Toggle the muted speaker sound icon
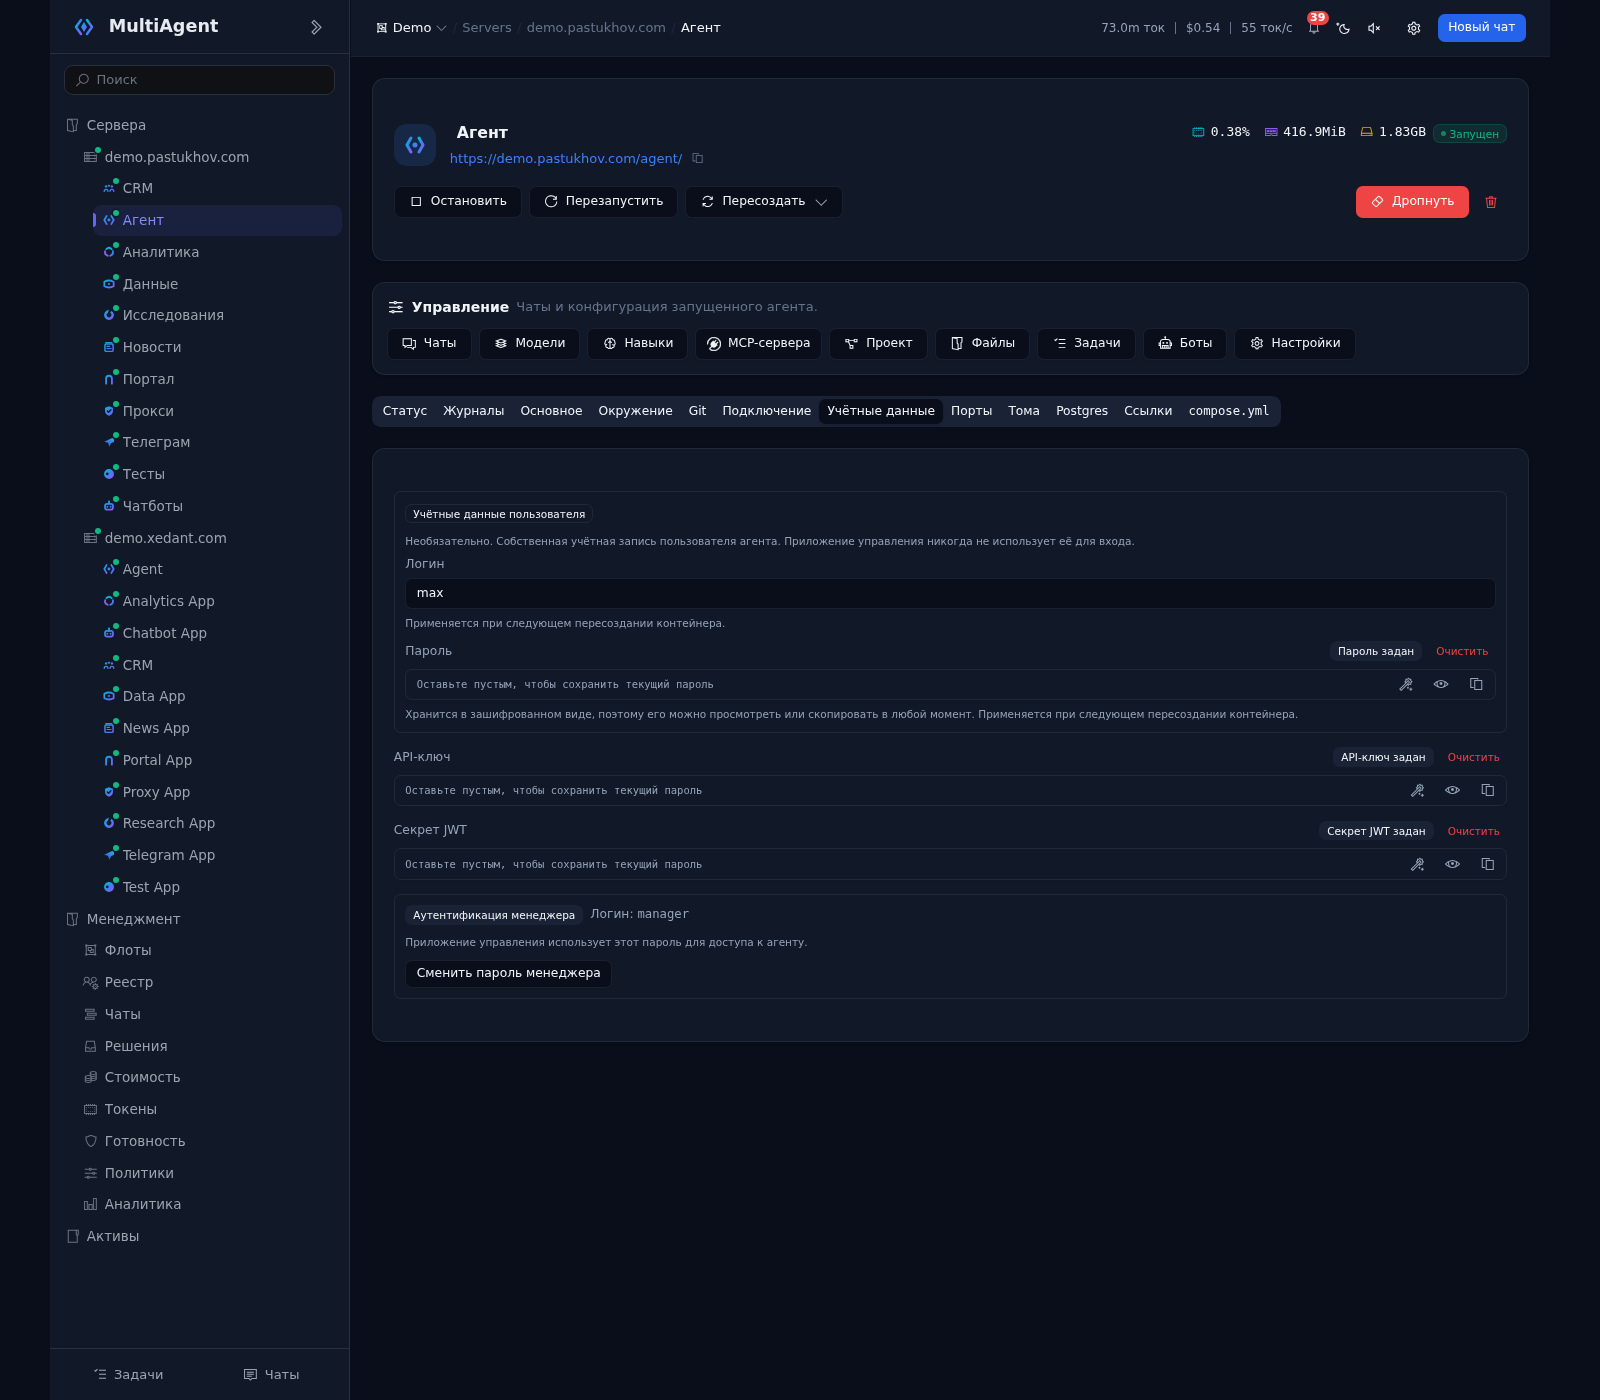 (1374, 28)
